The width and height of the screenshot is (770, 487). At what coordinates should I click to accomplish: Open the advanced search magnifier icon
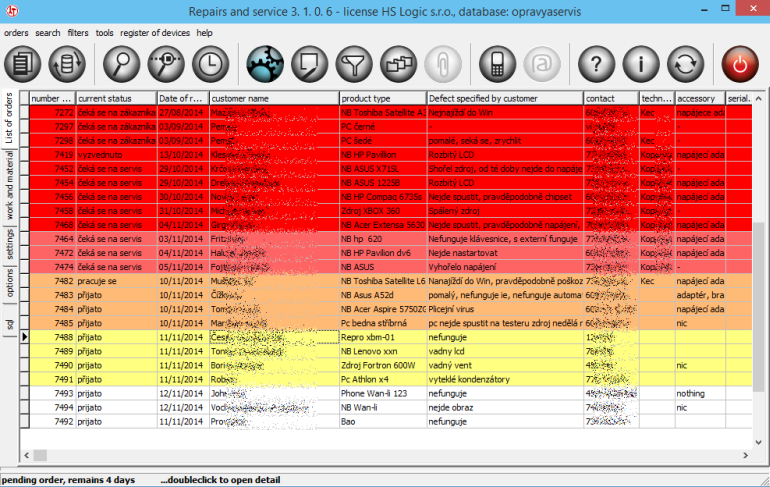click(166, 64)
